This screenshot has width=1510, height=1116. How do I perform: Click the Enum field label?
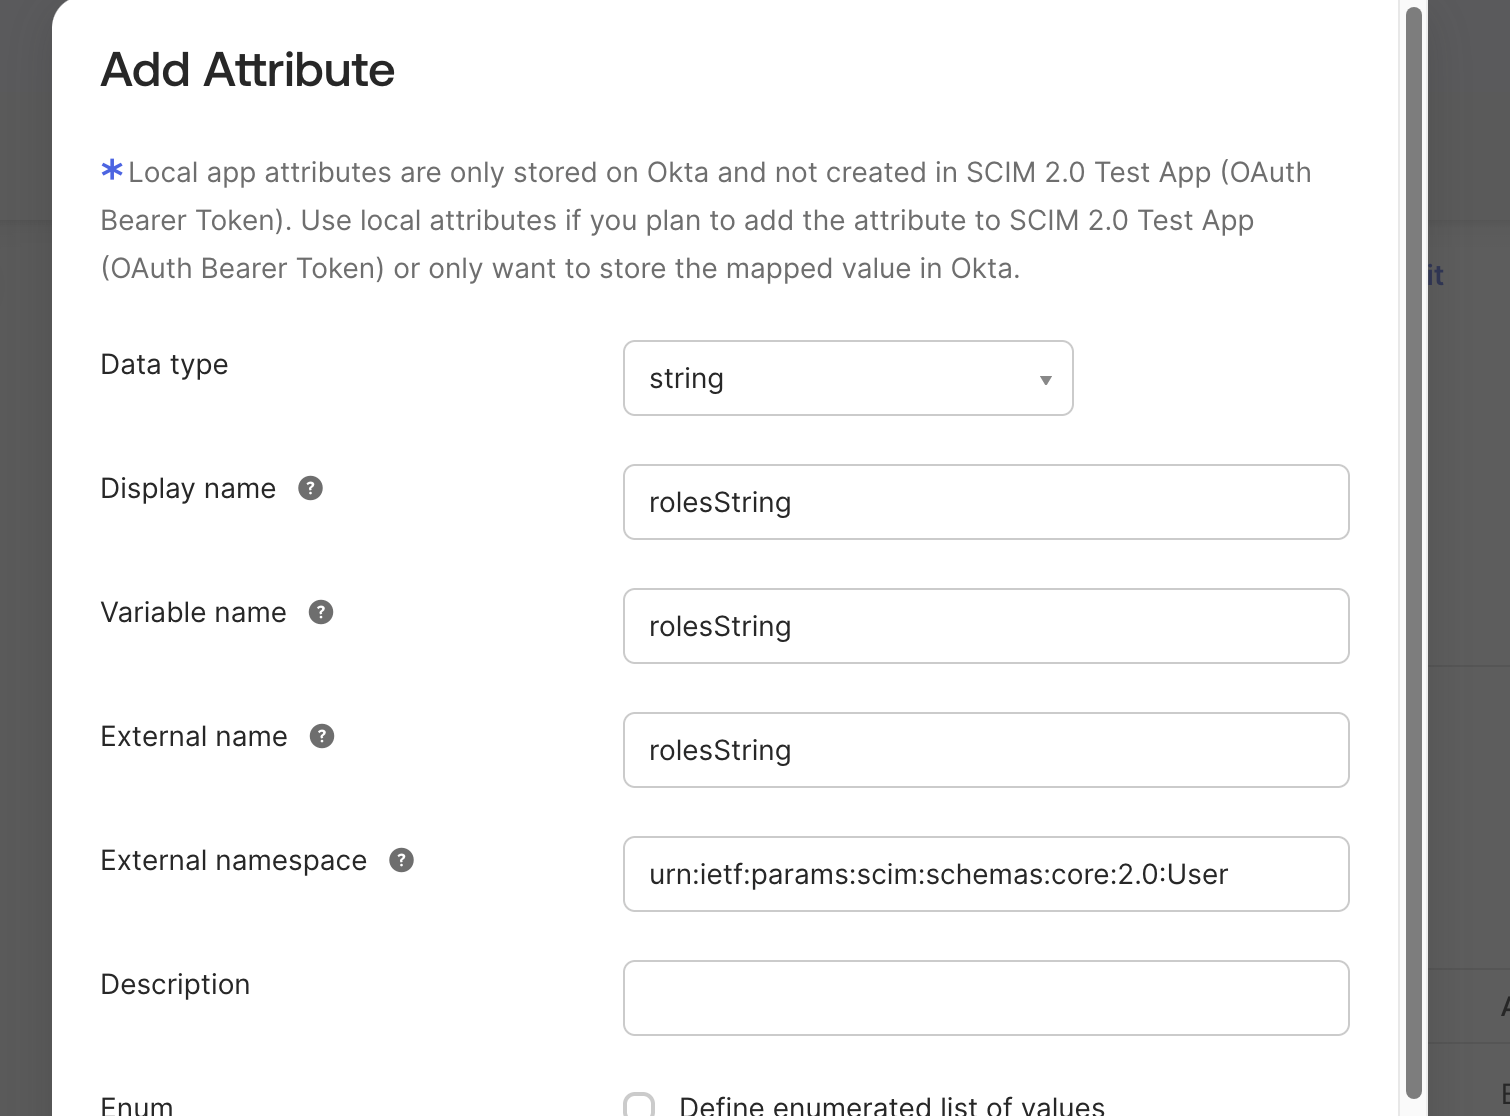pos(137,1106)
